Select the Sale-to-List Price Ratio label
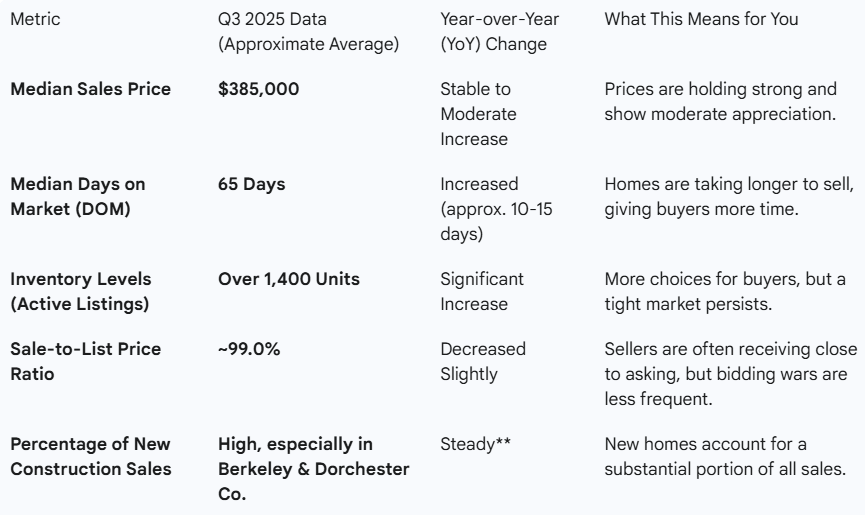Screen dimensions: 865x515 (x=86, y=361)
